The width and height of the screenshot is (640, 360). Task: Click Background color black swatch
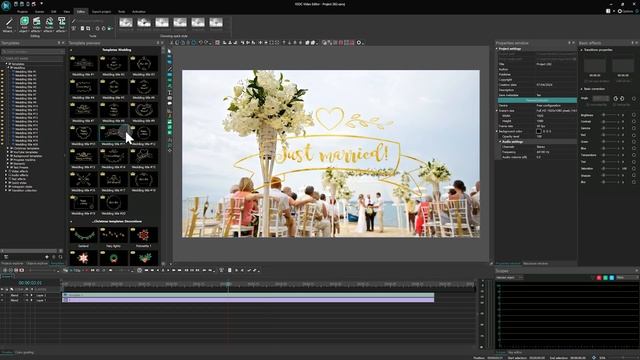point(539,131)
